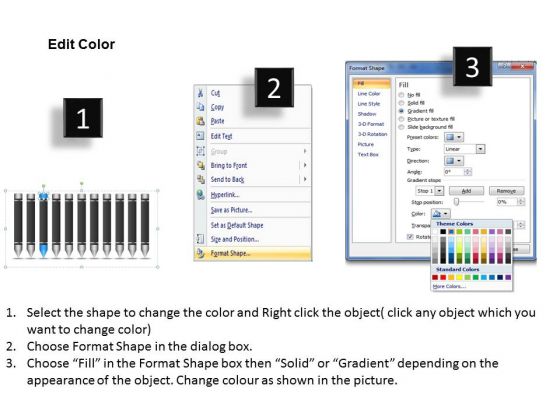Click the Add gradient stop button
Viewport: 560px width, 420px height.
click(x=466, y=191)
